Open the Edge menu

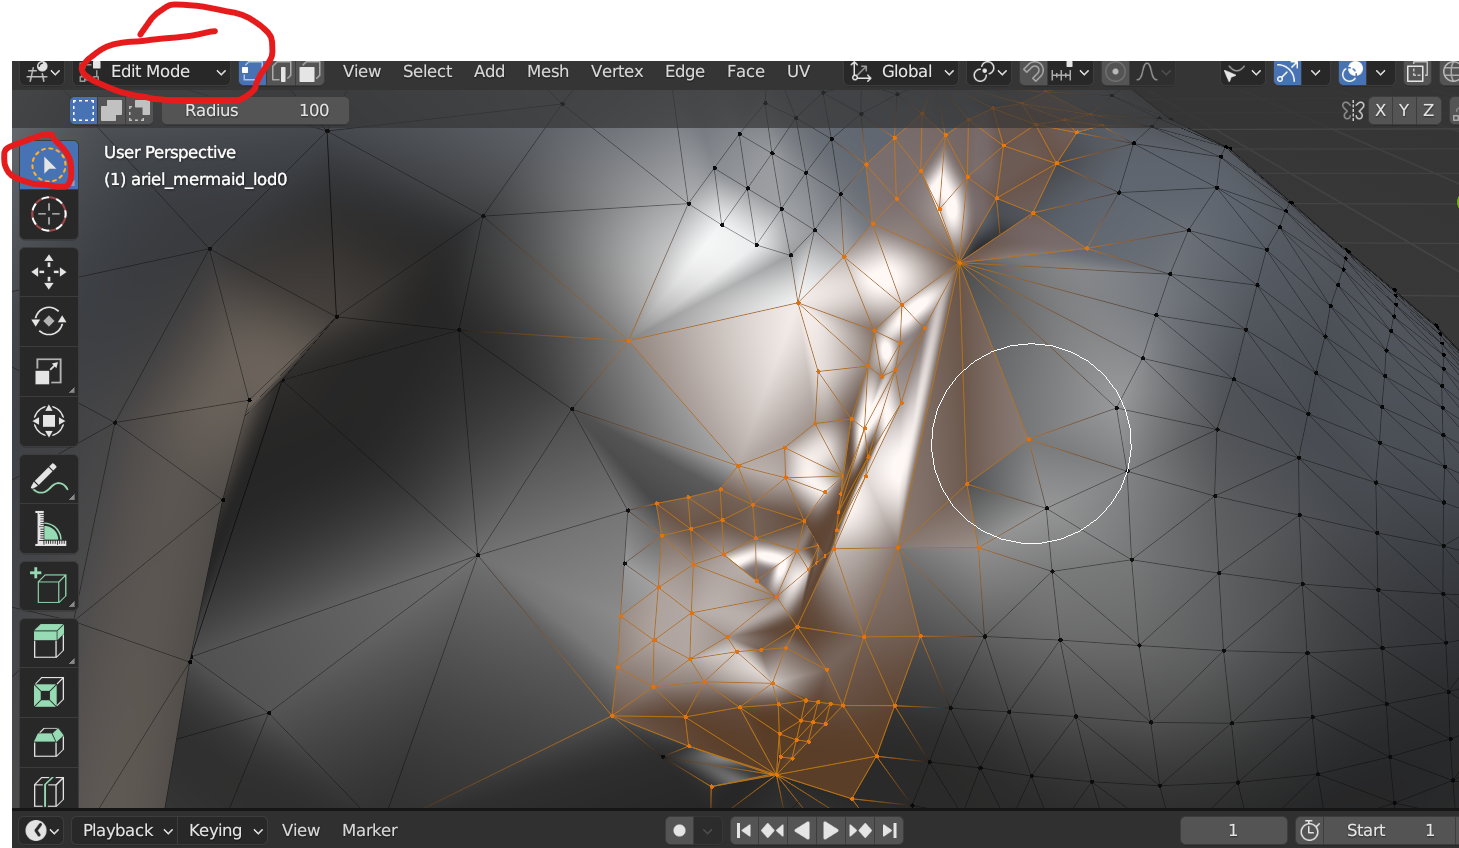click(685, 72)
